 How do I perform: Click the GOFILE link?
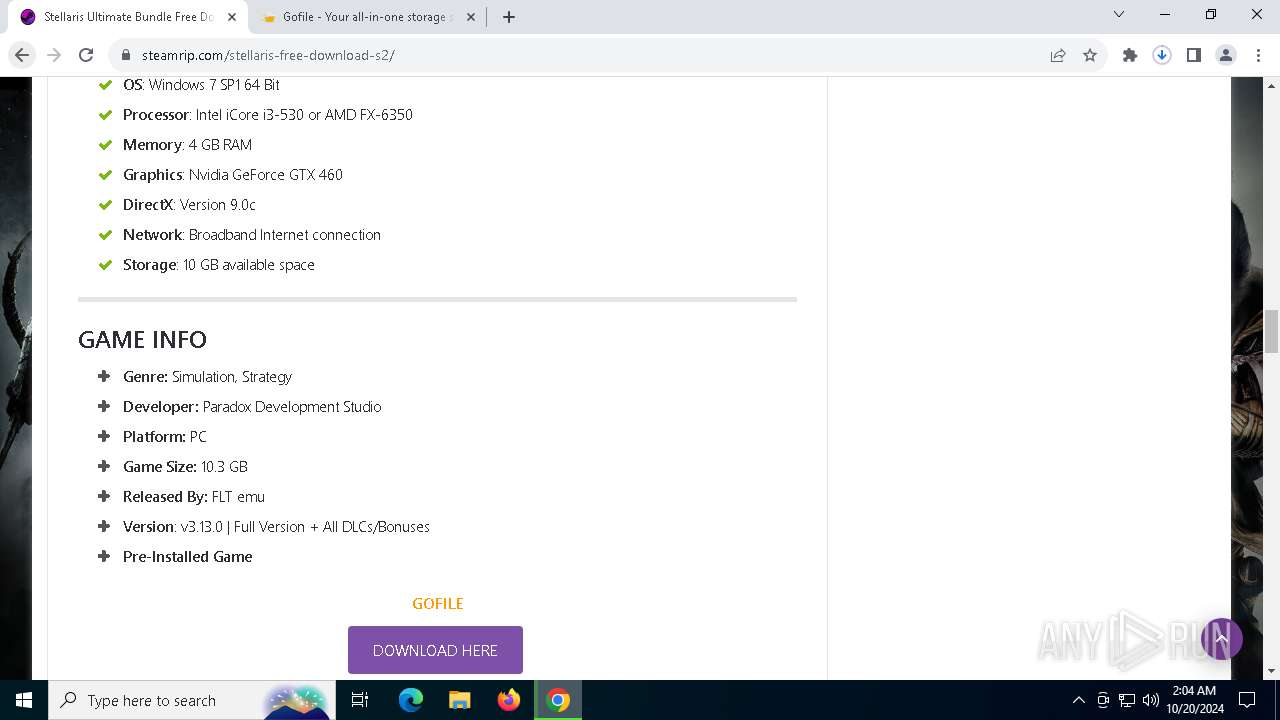coord(438,603)
